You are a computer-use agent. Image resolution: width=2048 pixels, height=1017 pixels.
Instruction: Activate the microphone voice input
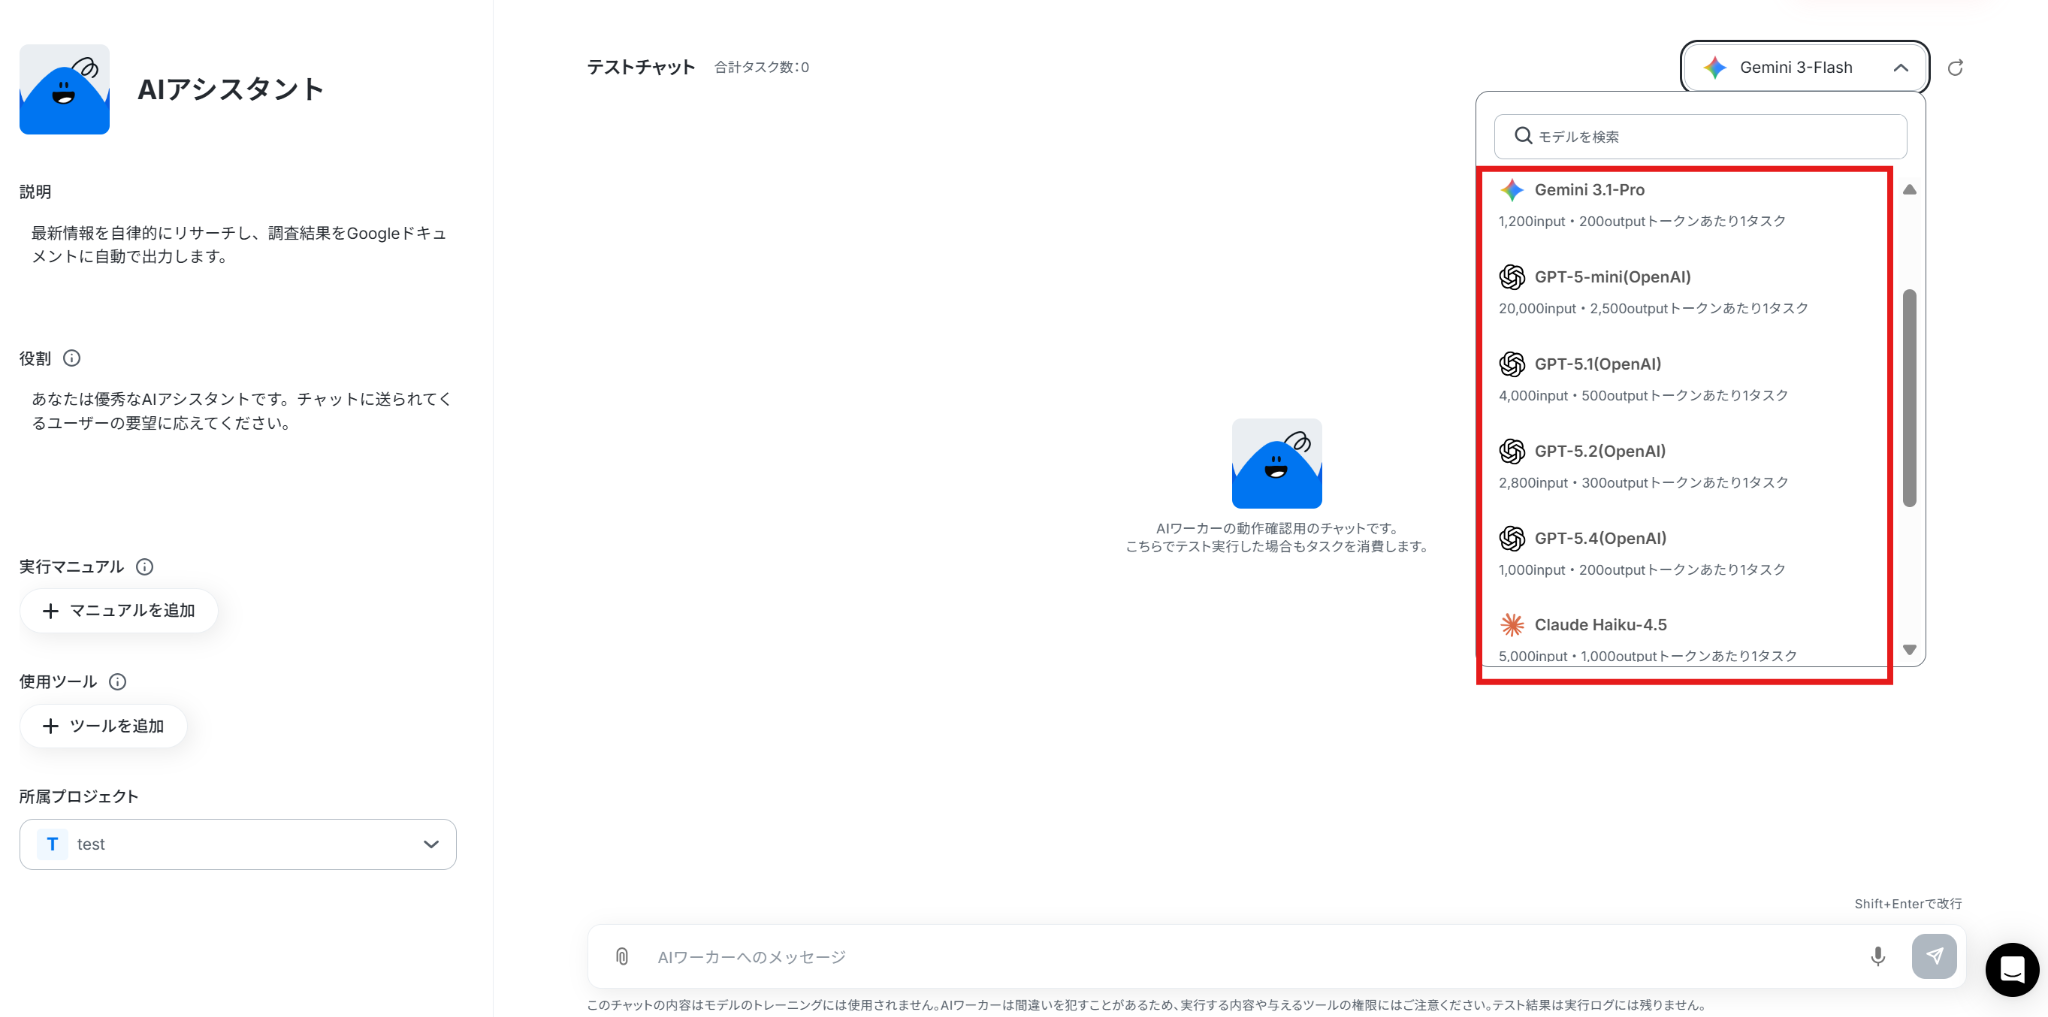click(x=1878, y=957)
